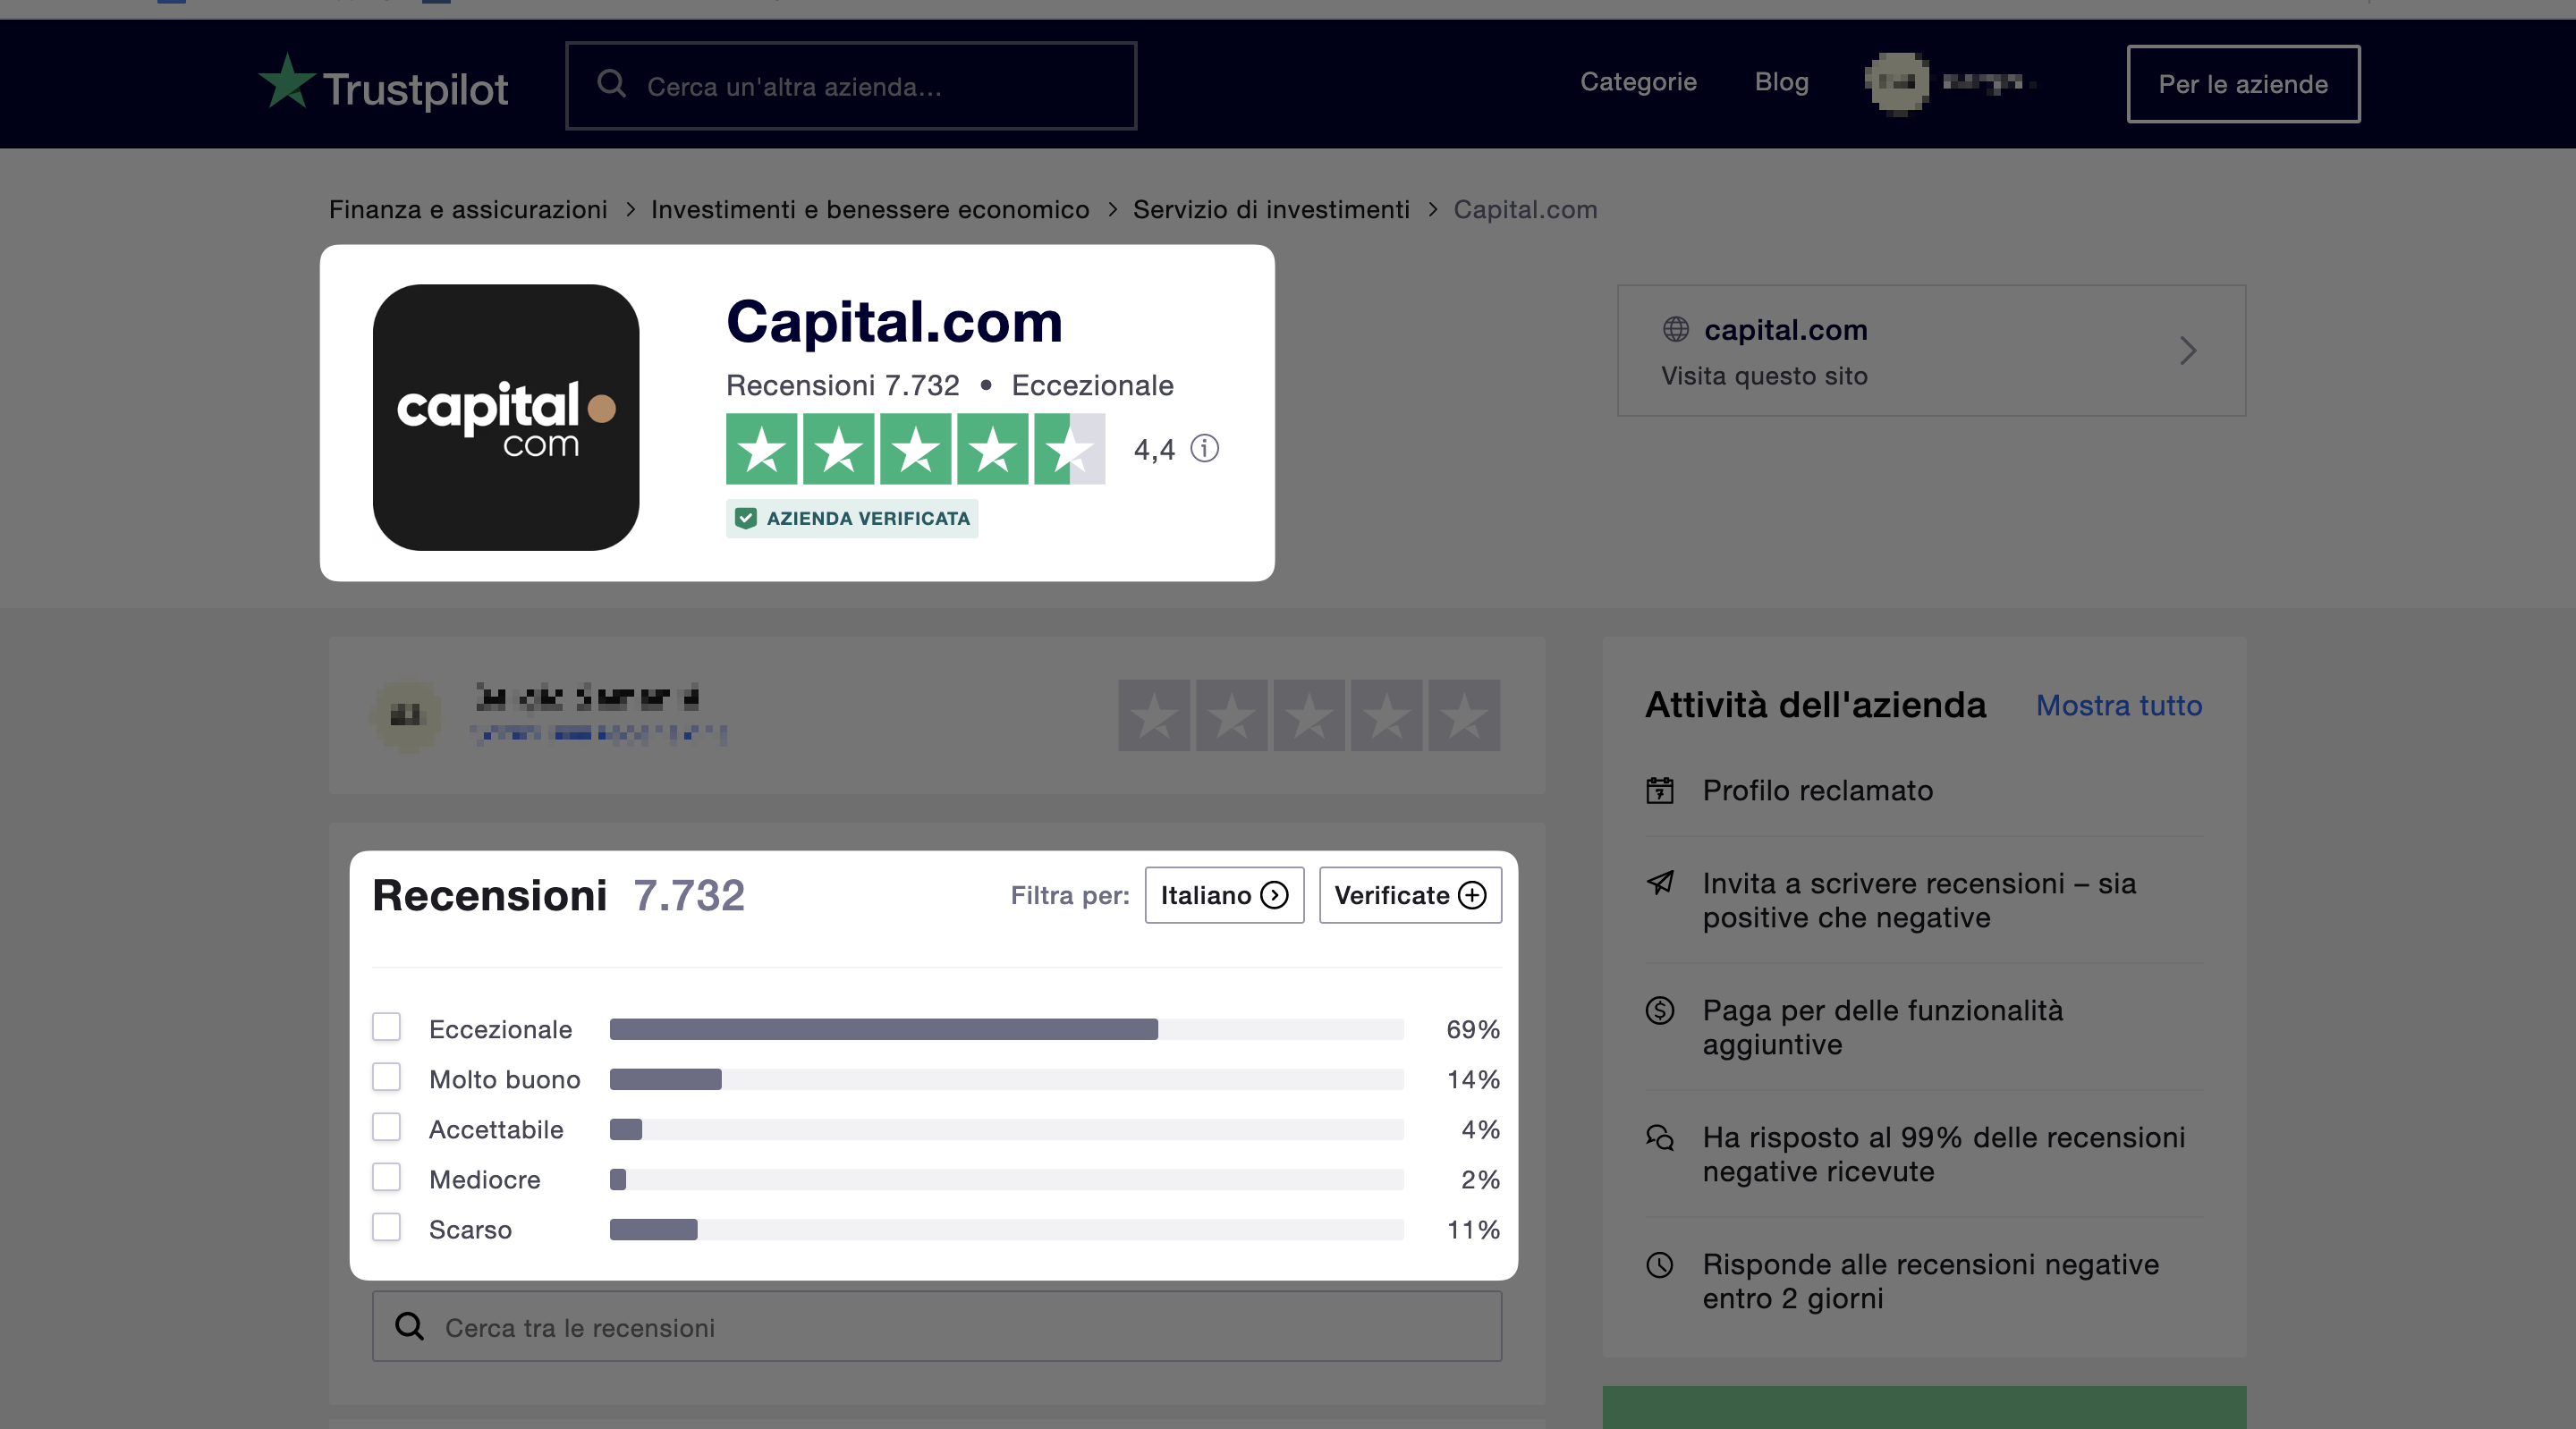
Task: Click Recensioni 7.732 under company name
Action: 842,385
